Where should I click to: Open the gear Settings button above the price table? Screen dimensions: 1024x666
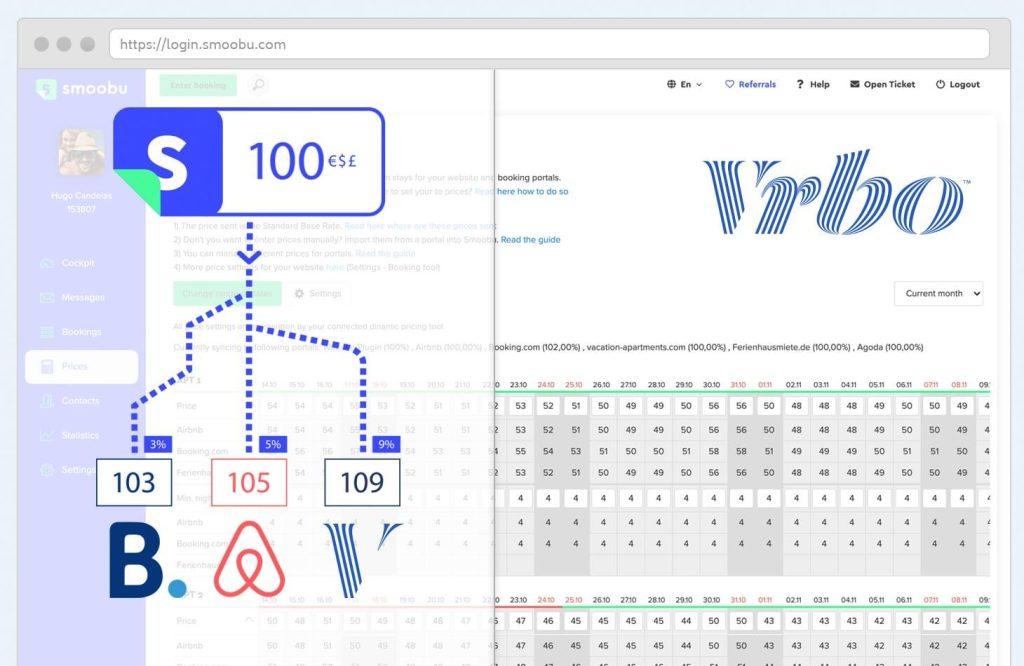pos(318,293)
